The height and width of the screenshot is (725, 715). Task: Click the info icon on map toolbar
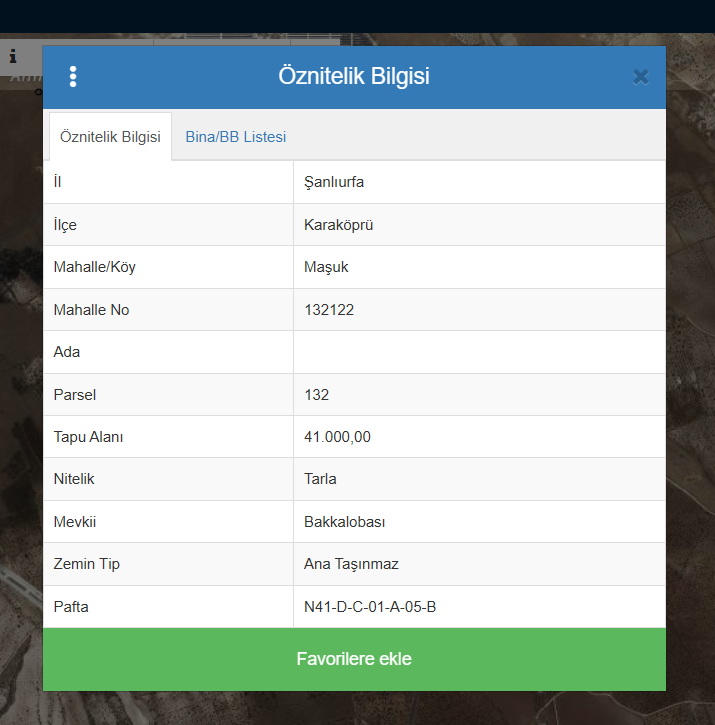pos(13,57)
